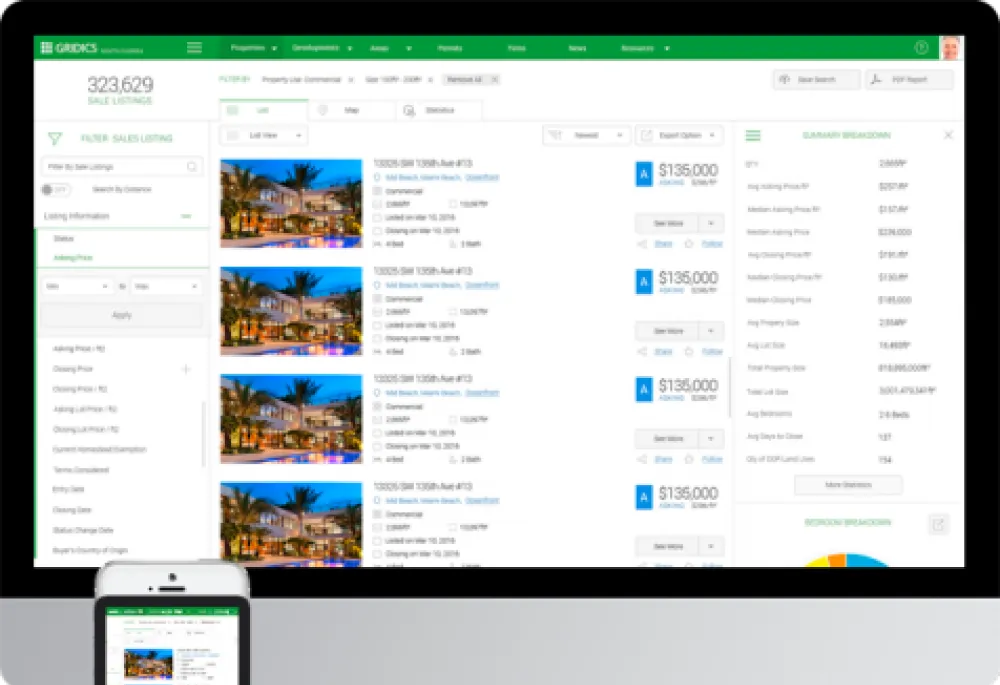Screen dimensions: 1000x685
Task: Click the help icon in green header
Action: pyautogui.click(x=921, y=48)
